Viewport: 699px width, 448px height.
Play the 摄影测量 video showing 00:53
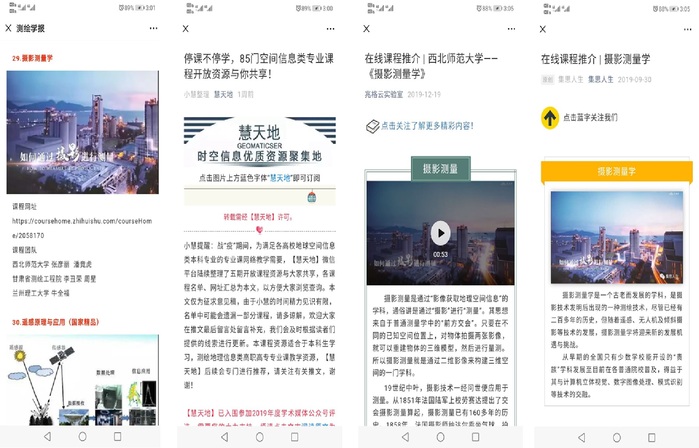(440, 229)
